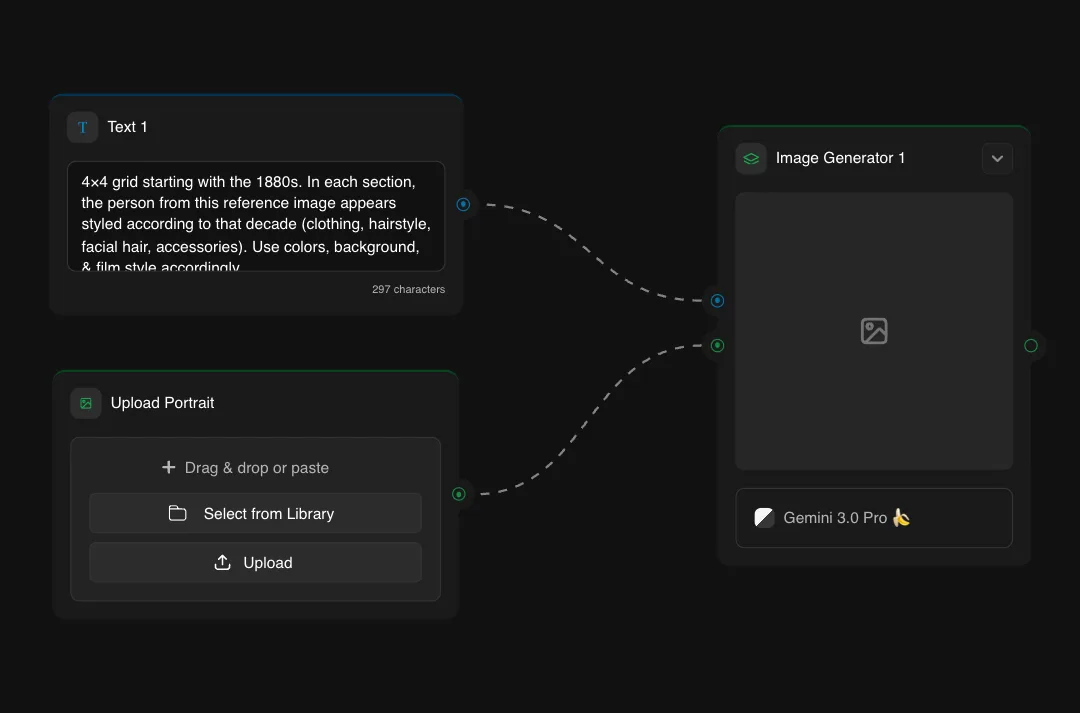The width and height of the screenshot is (1080, 713).
Task: Click the Gemini model logo icon
Action: point(764,518)
